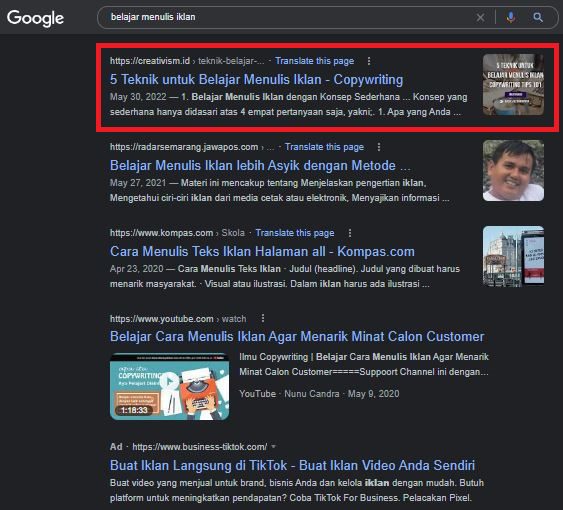Click the building thumbnail of the Kompas result
Screen dimensions: 563x510
pos(513,256)
